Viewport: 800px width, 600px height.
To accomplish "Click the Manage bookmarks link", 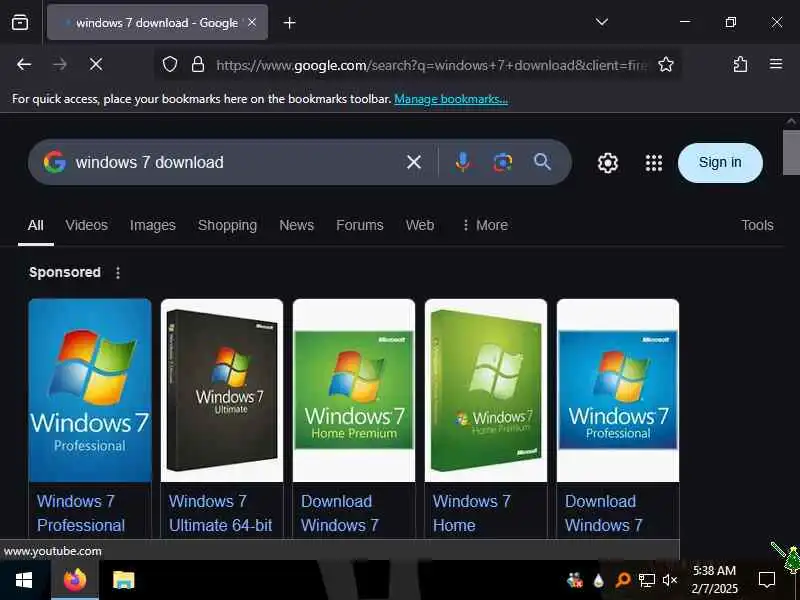I will (x=451, y=99).
